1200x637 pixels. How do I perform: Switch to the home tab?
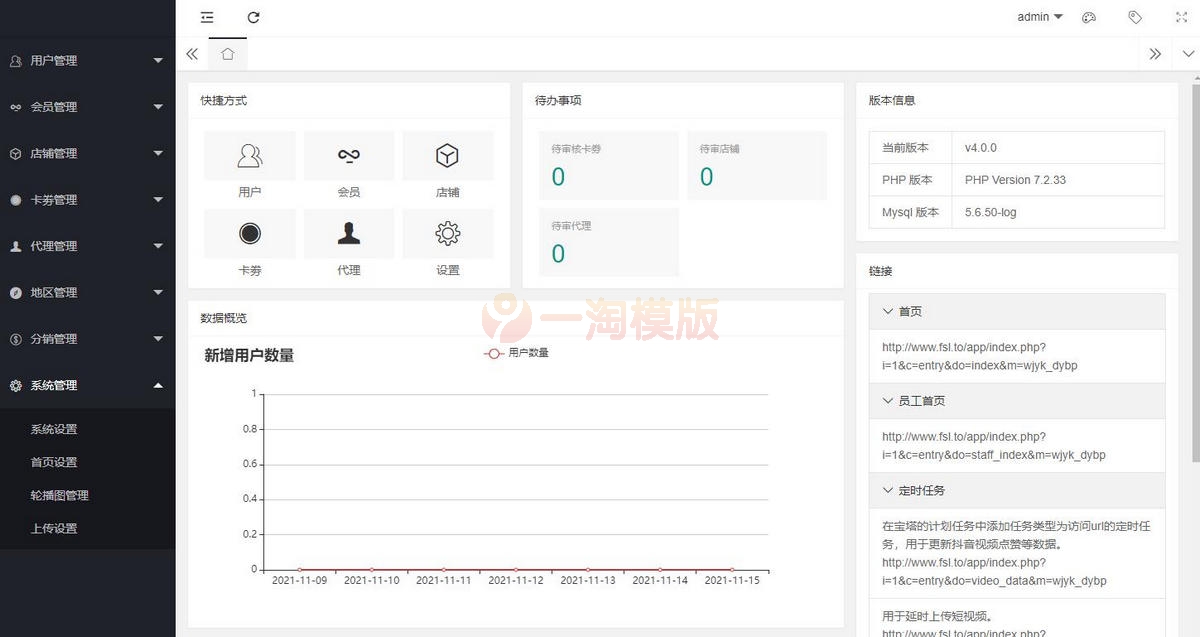[227, 54]
